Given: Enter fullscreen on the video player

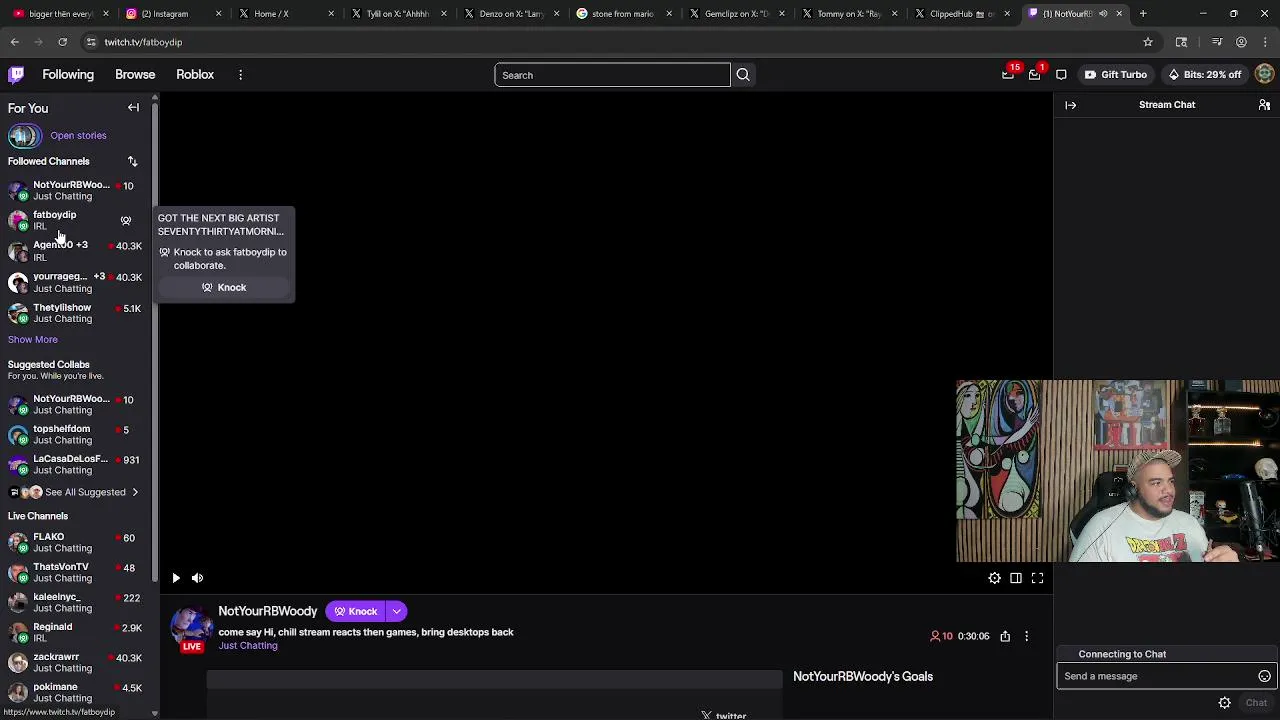Looking at the screenshot, I should click(x=1037, y=578).
